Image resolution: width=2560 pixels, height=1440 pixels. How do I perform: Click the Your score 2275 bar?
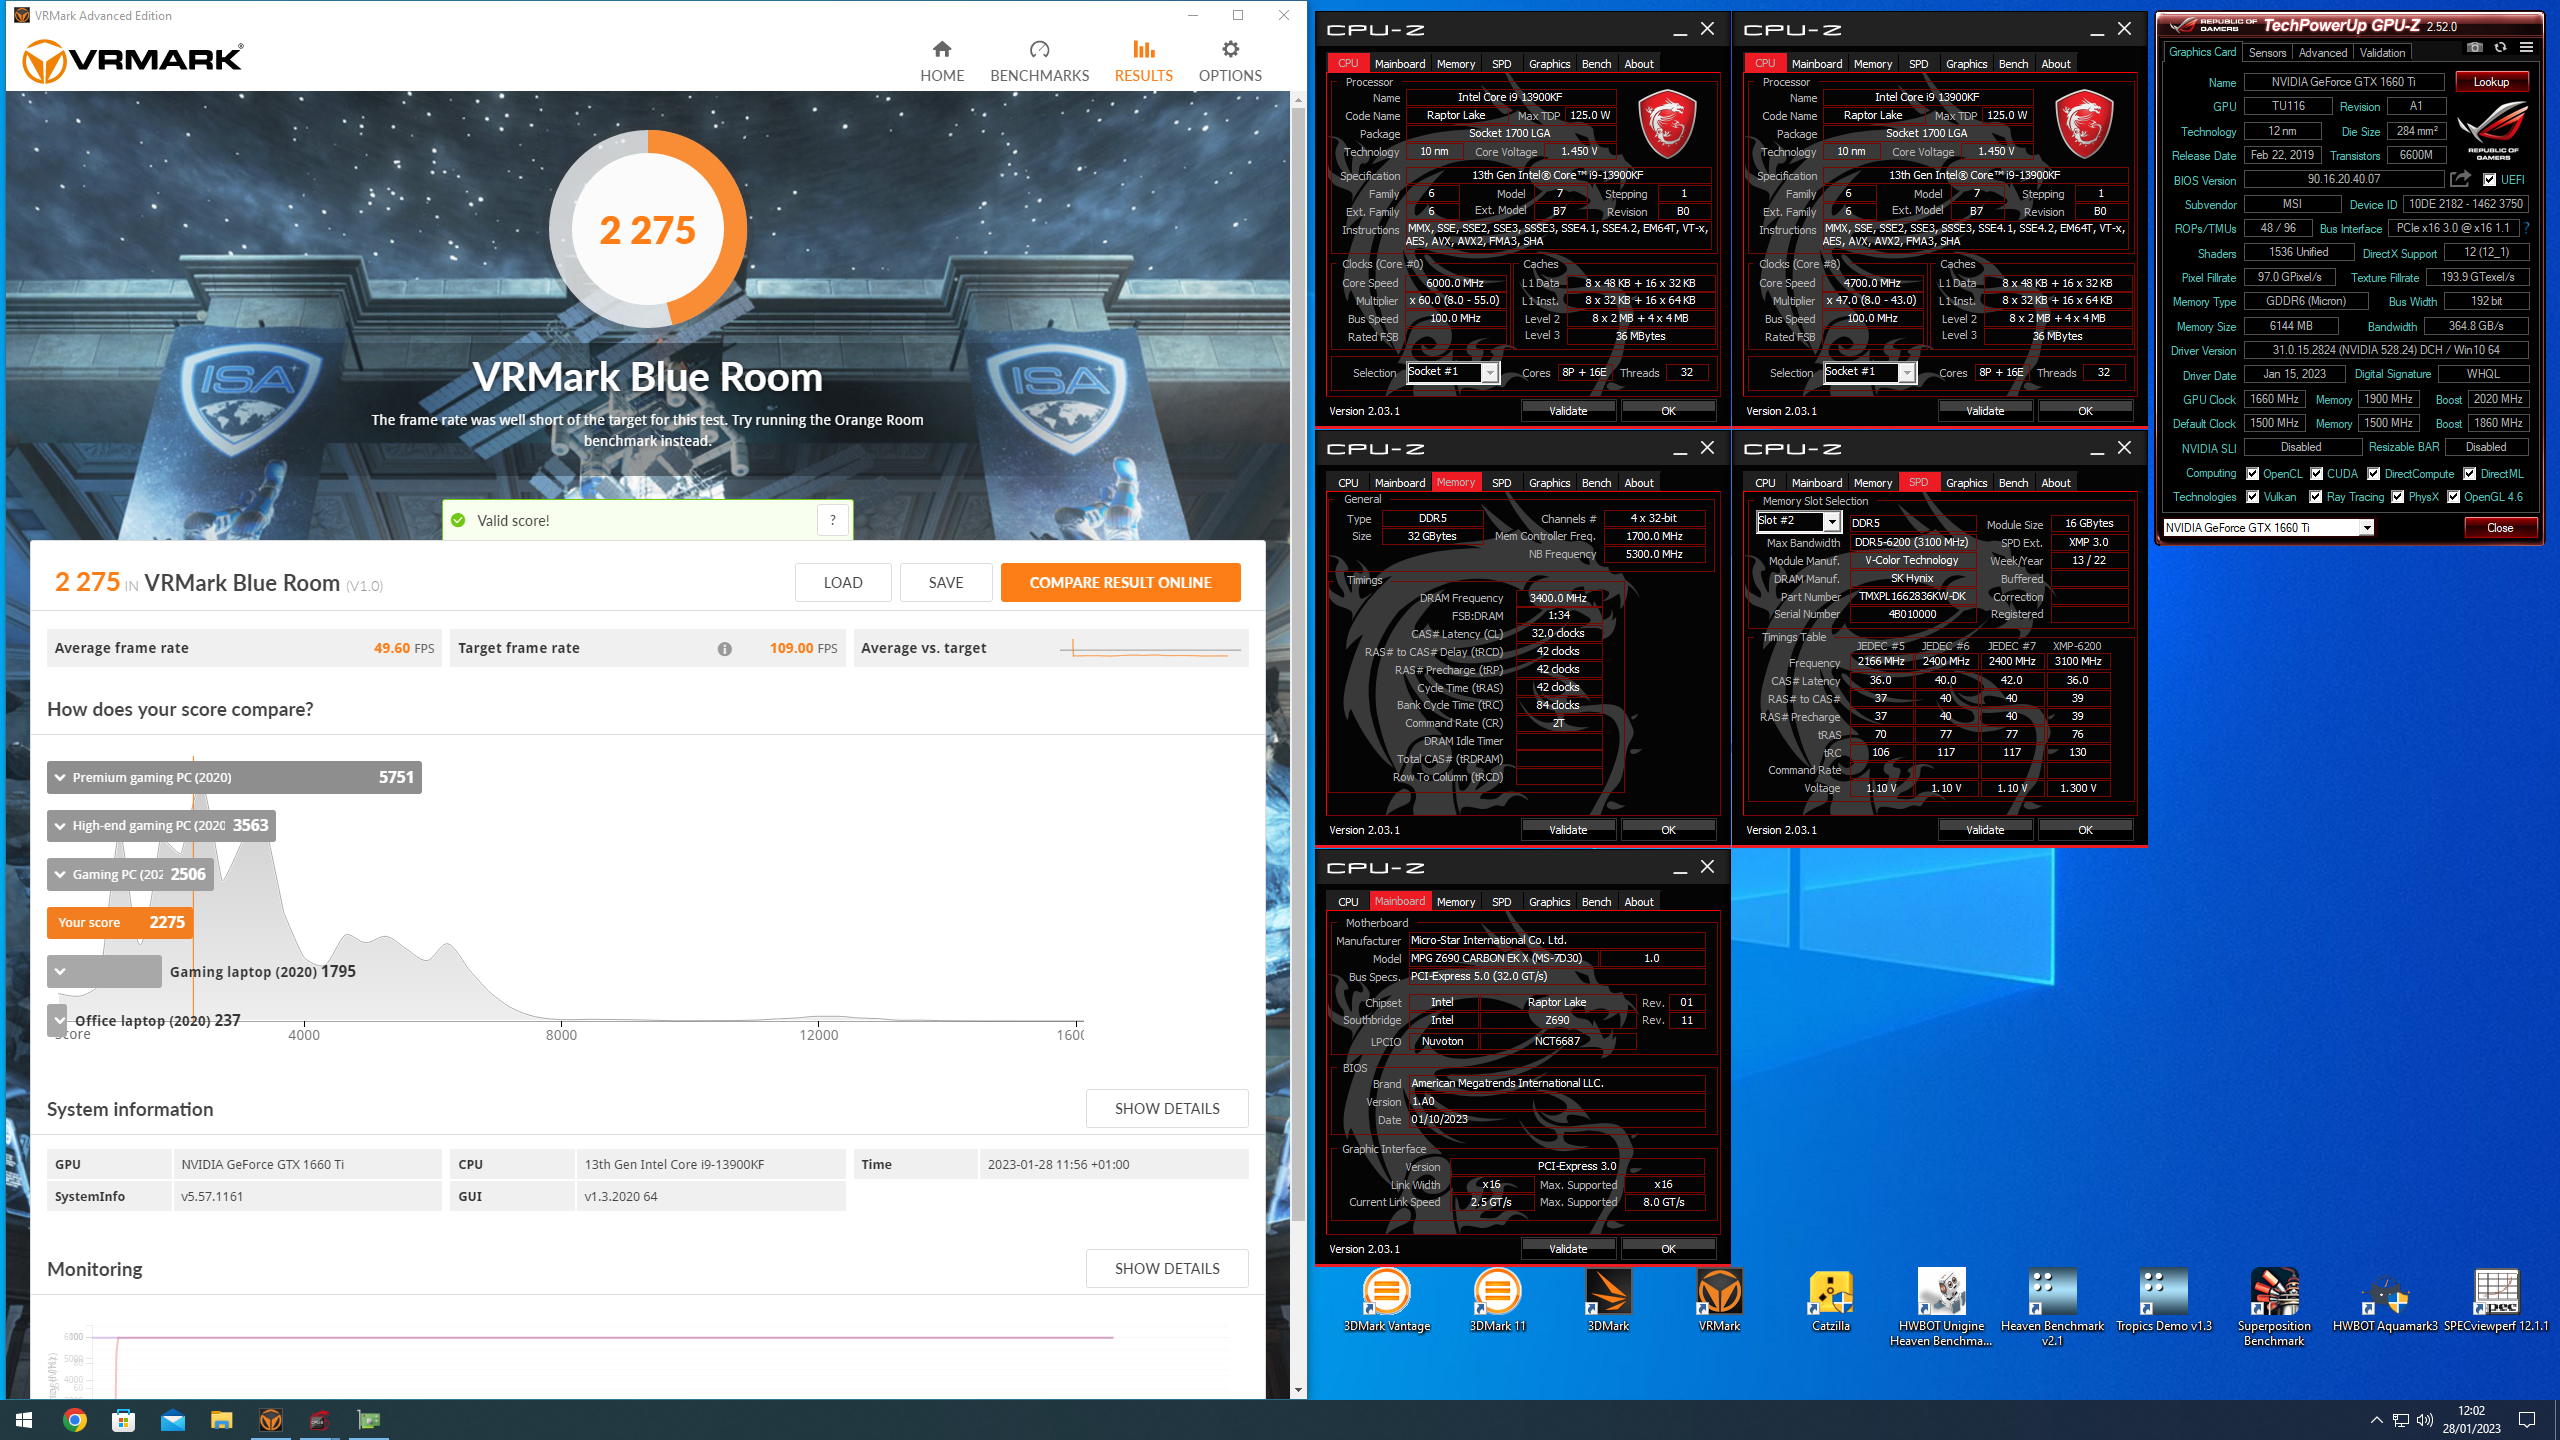(x=120, y=923)
